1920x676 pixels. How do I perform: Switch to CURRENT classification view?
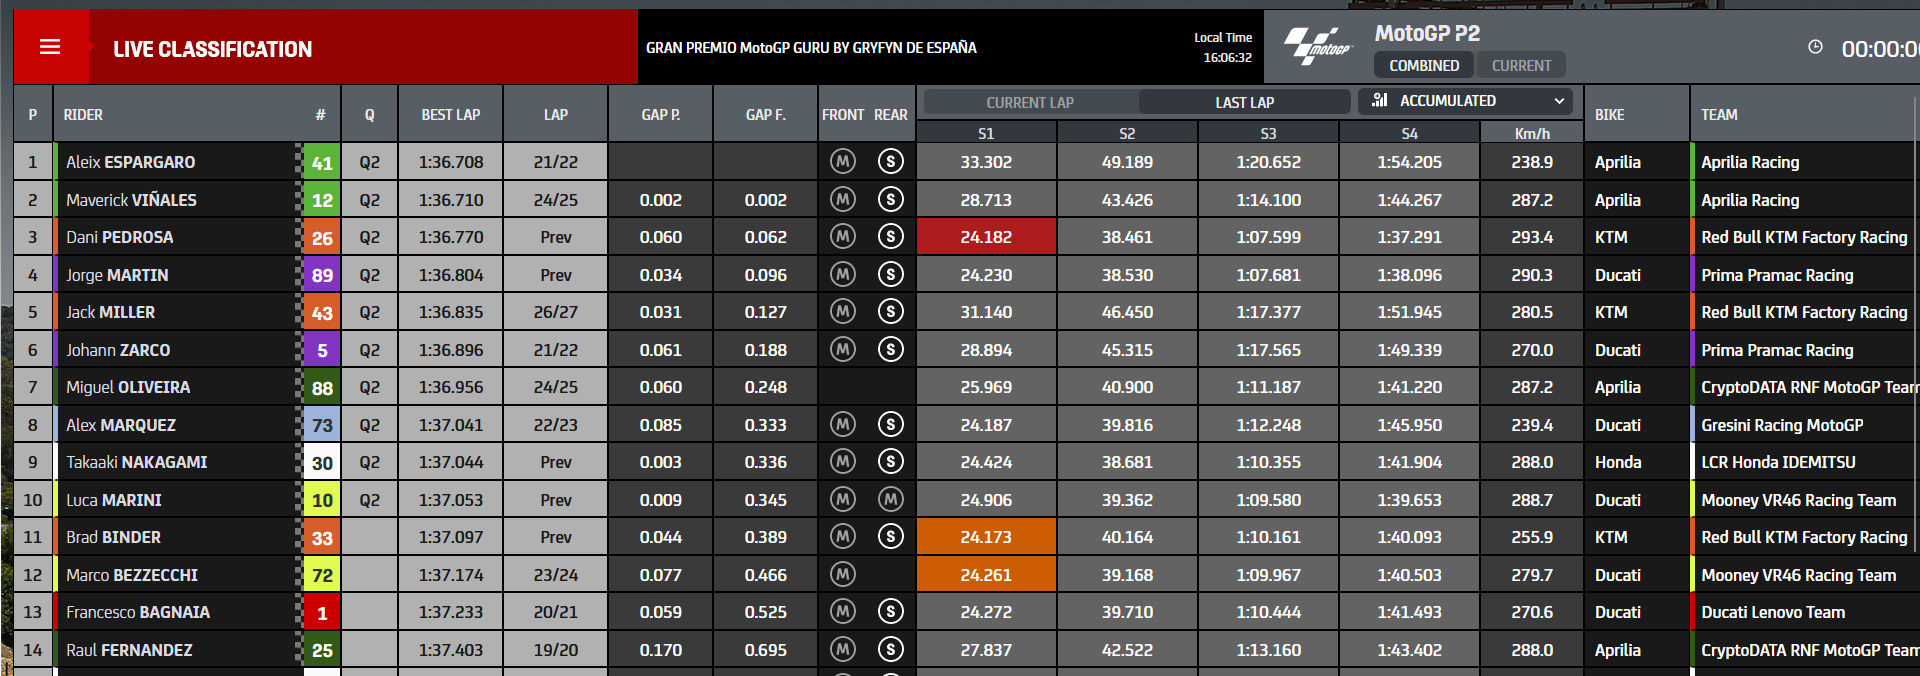click(x=1521, y=65)
